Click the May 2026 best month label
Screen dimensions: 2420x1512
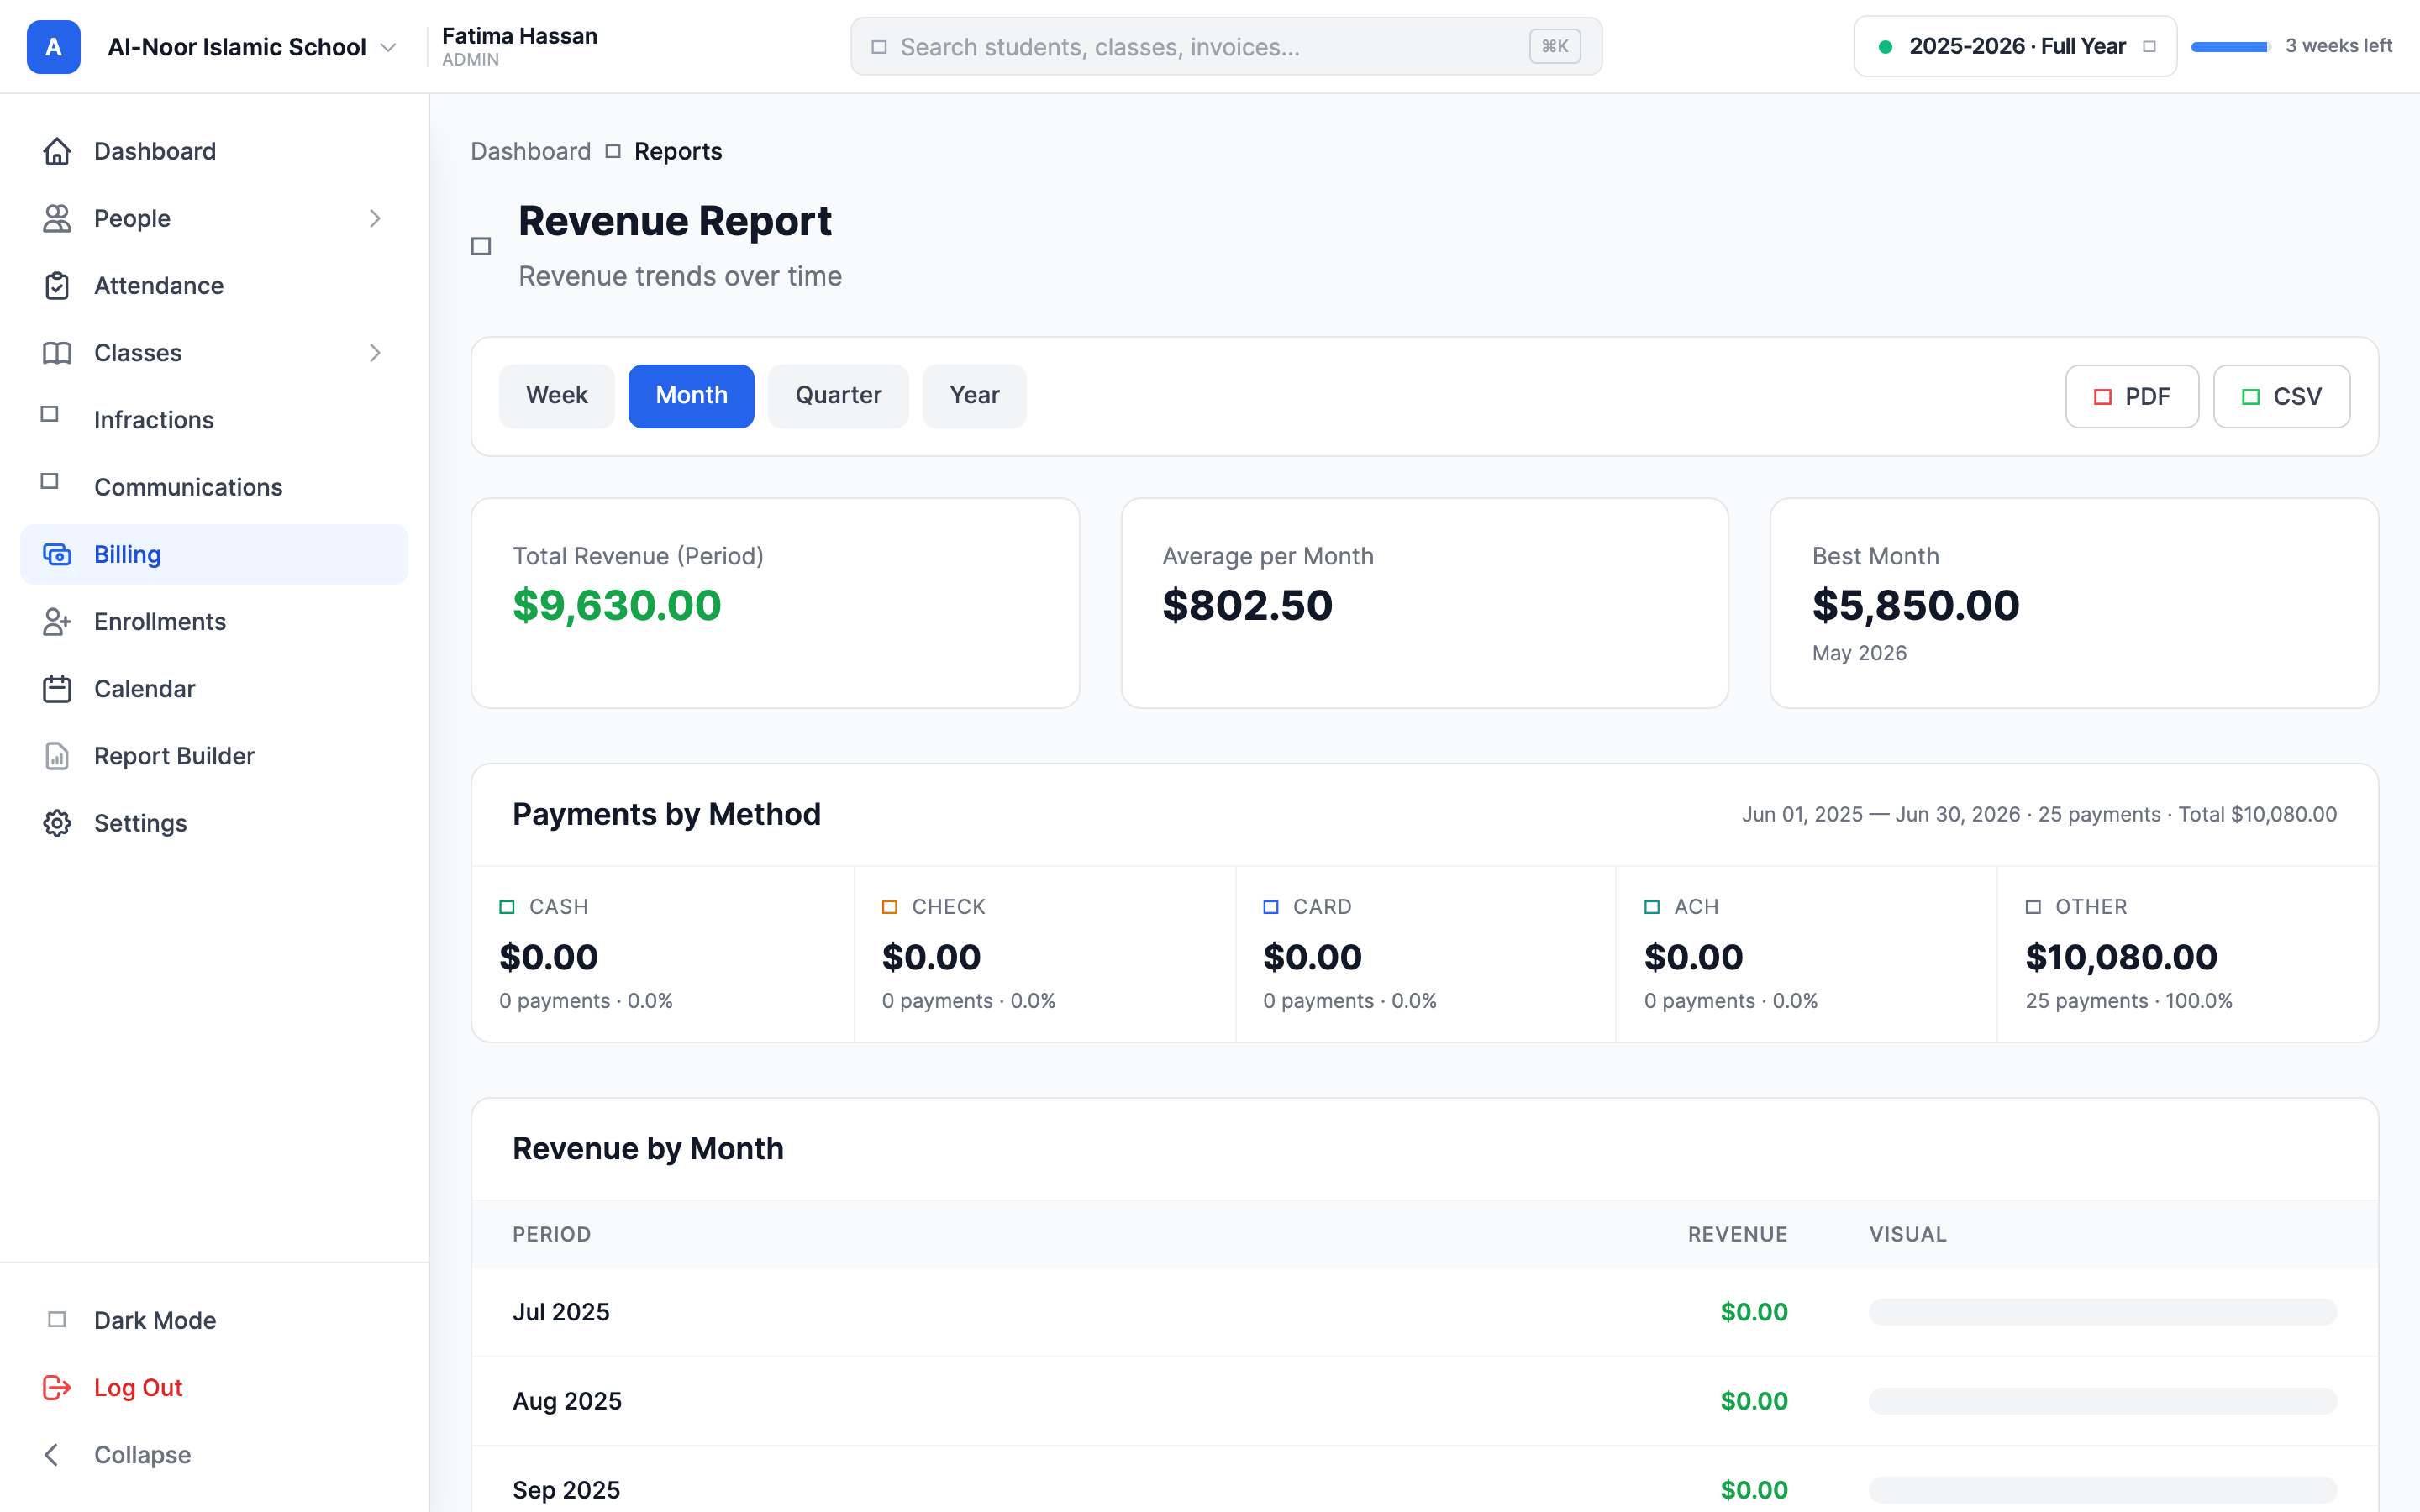1859,653
